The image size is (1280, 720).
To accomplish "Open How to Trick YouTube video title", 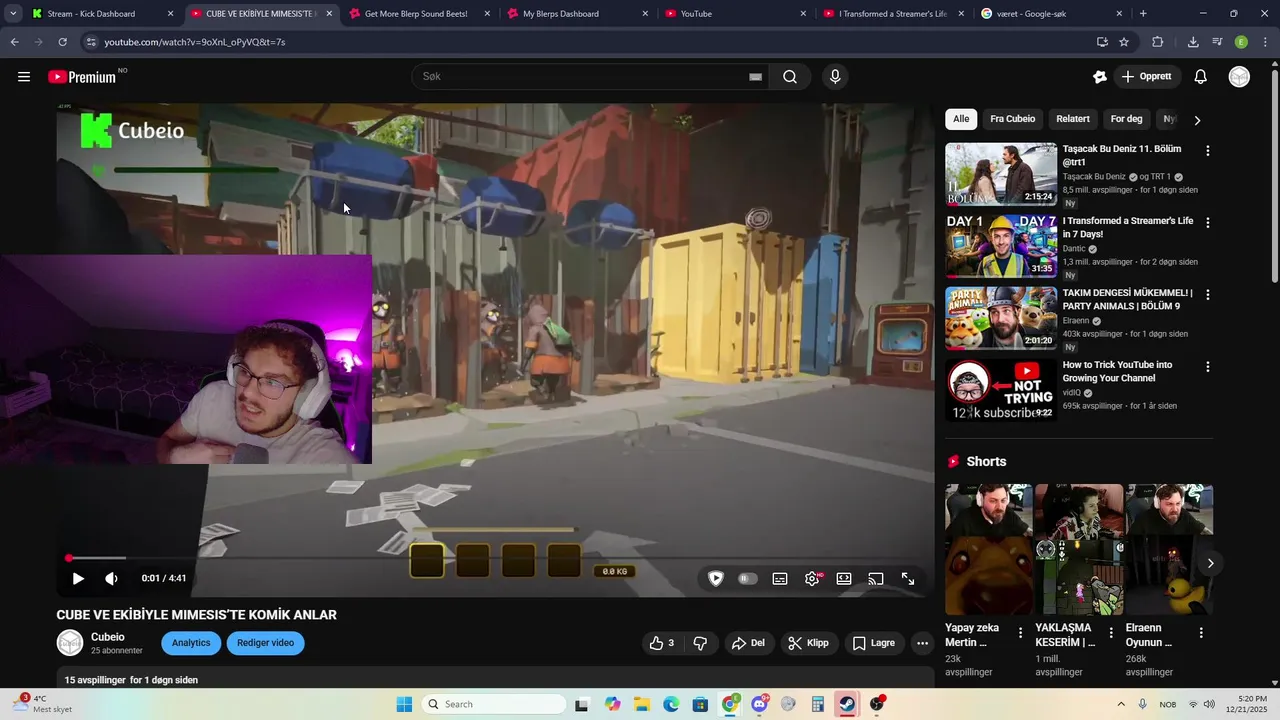I will pyautogui.click(x=1117, y=371).
